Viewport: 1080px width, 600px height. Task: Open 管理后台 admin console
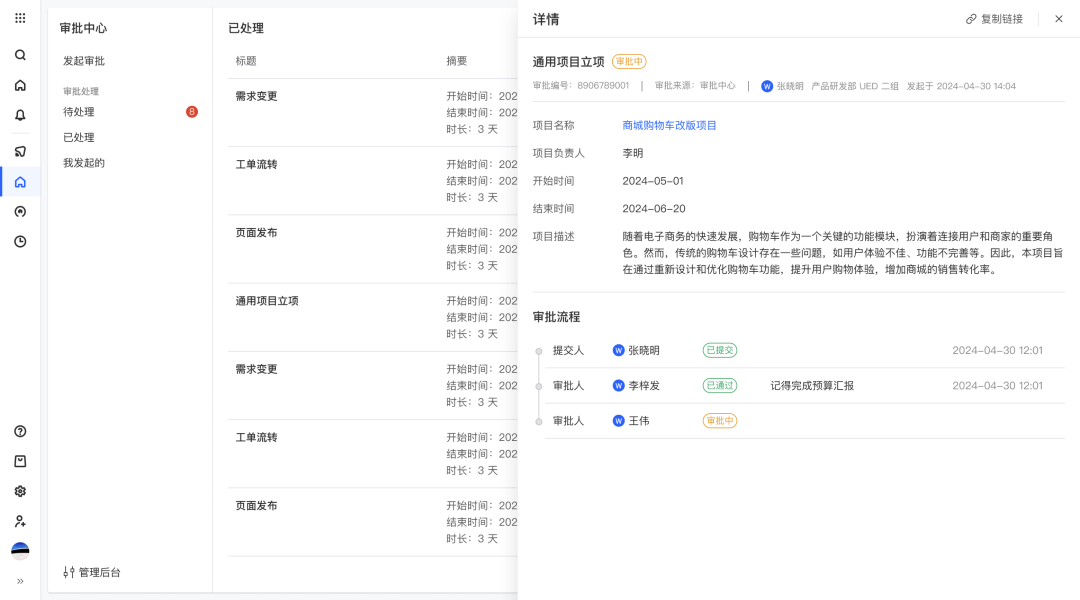(92, 572)
